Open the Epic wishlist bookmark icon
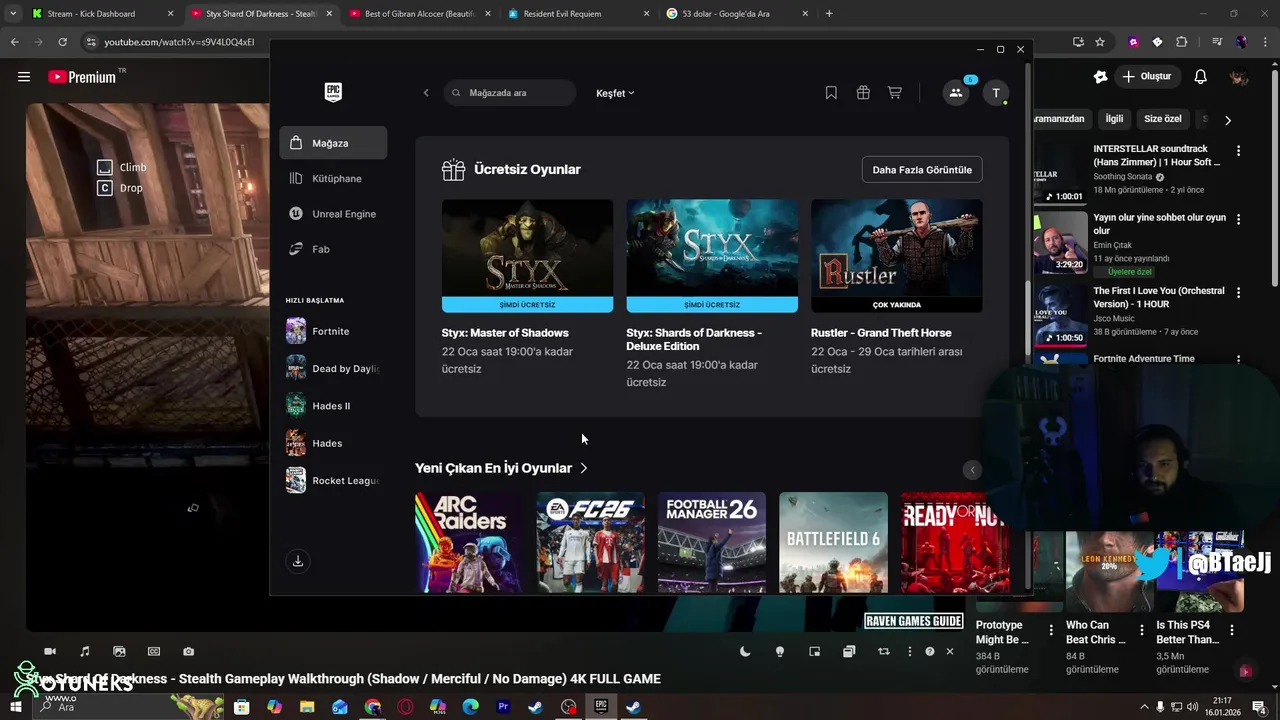The width and height of the screenshot is (1280, 720). tap(831, 93)
